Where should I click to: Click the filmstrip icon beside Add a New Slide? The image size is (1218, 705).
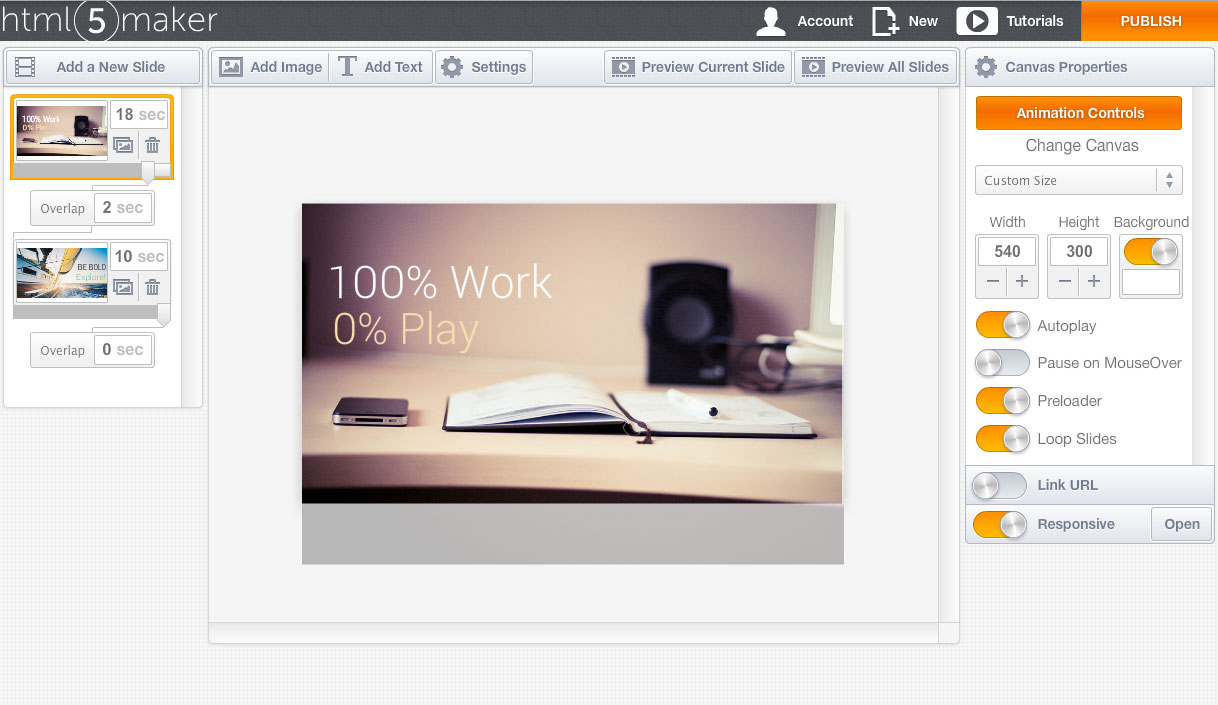[x=25, y=67]
